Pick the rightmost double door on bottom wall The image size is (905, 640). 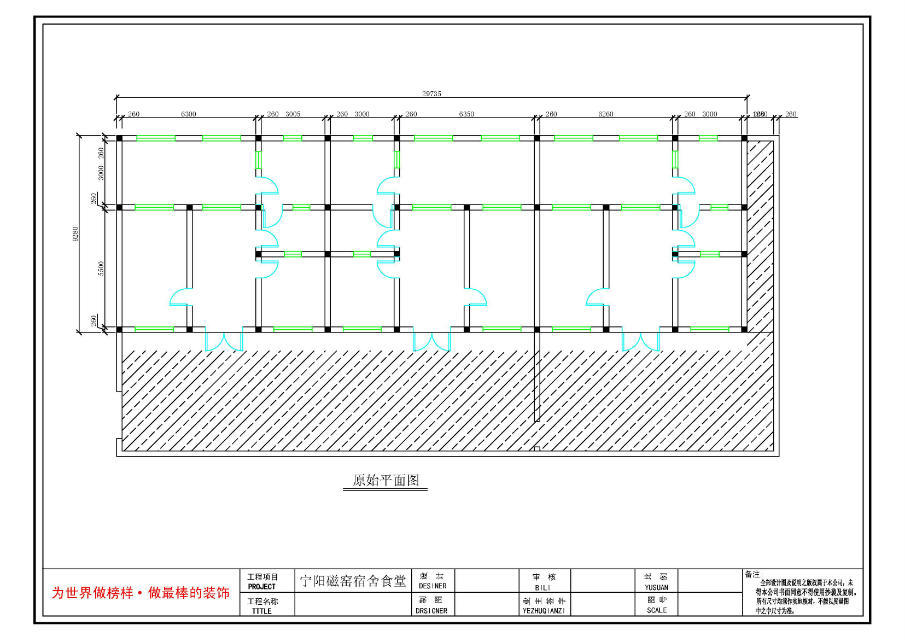click(640, 340)
